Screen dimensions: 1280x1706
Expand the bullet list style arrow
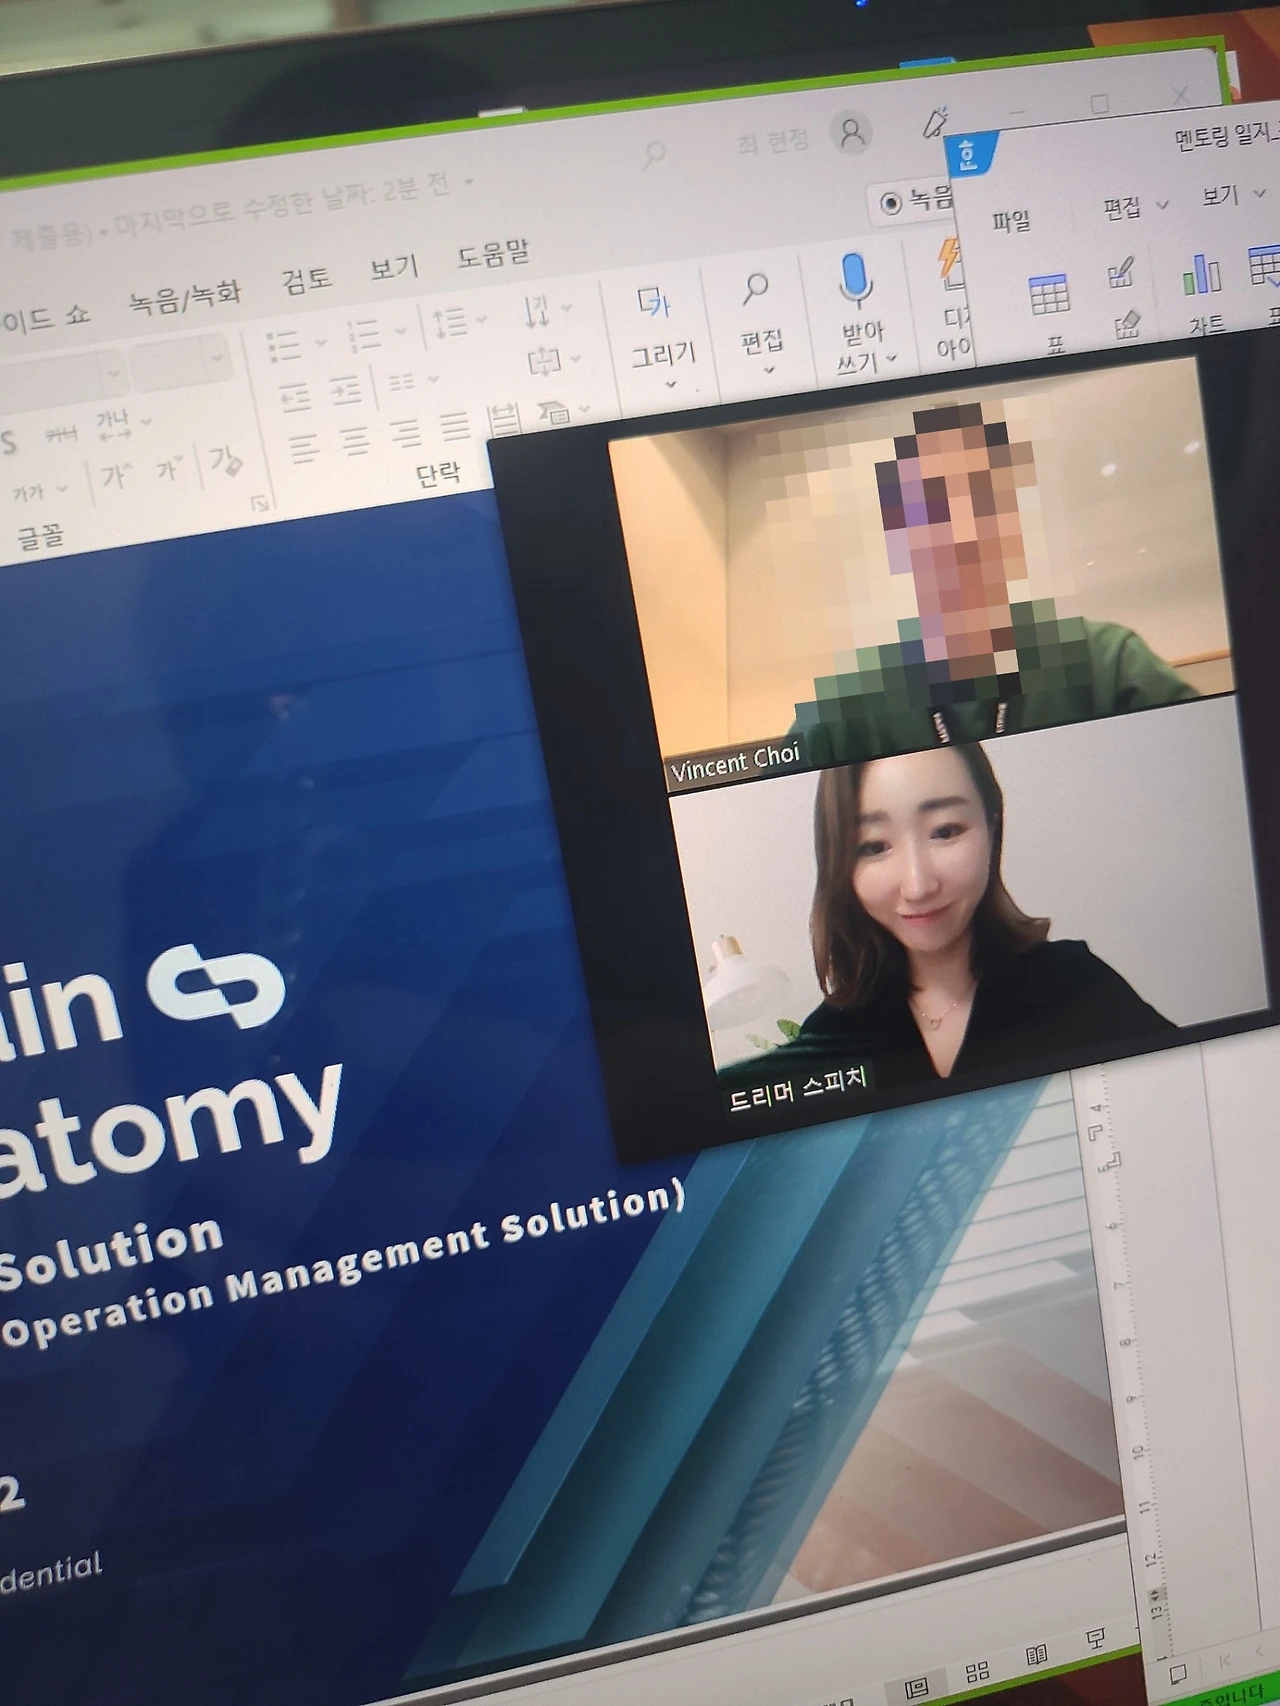tap(321, 342)
